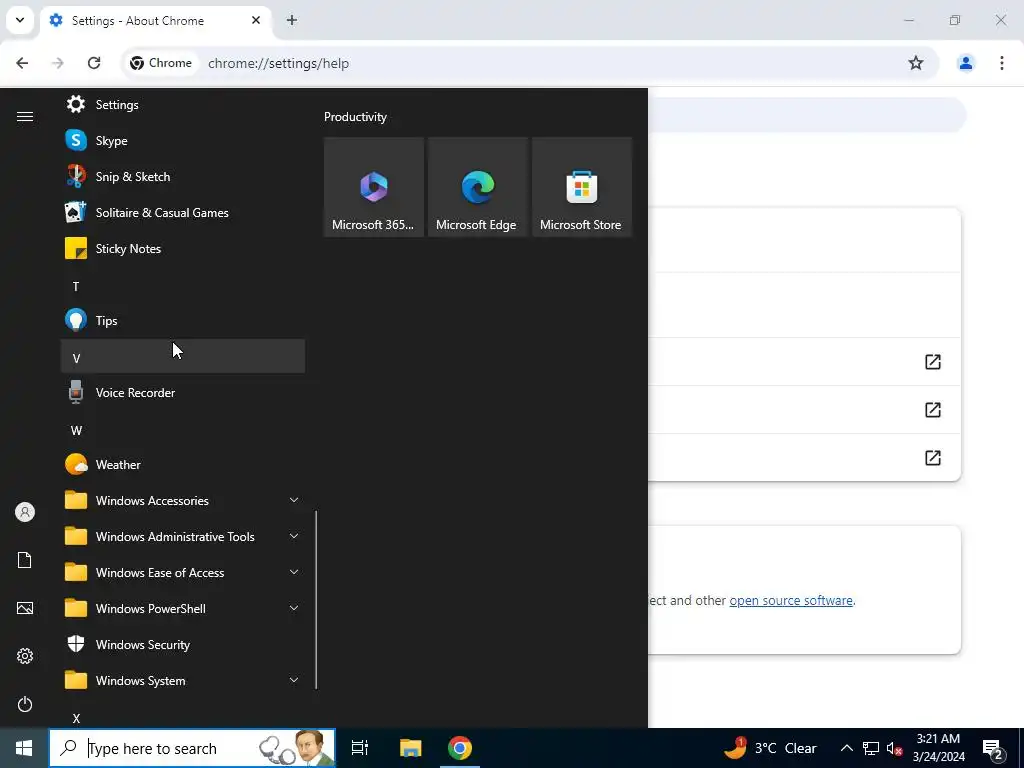Expand Windows Accessories folder
This screenshot has height=768, width=1024.
pyautogui.click(x=183, y=500)
